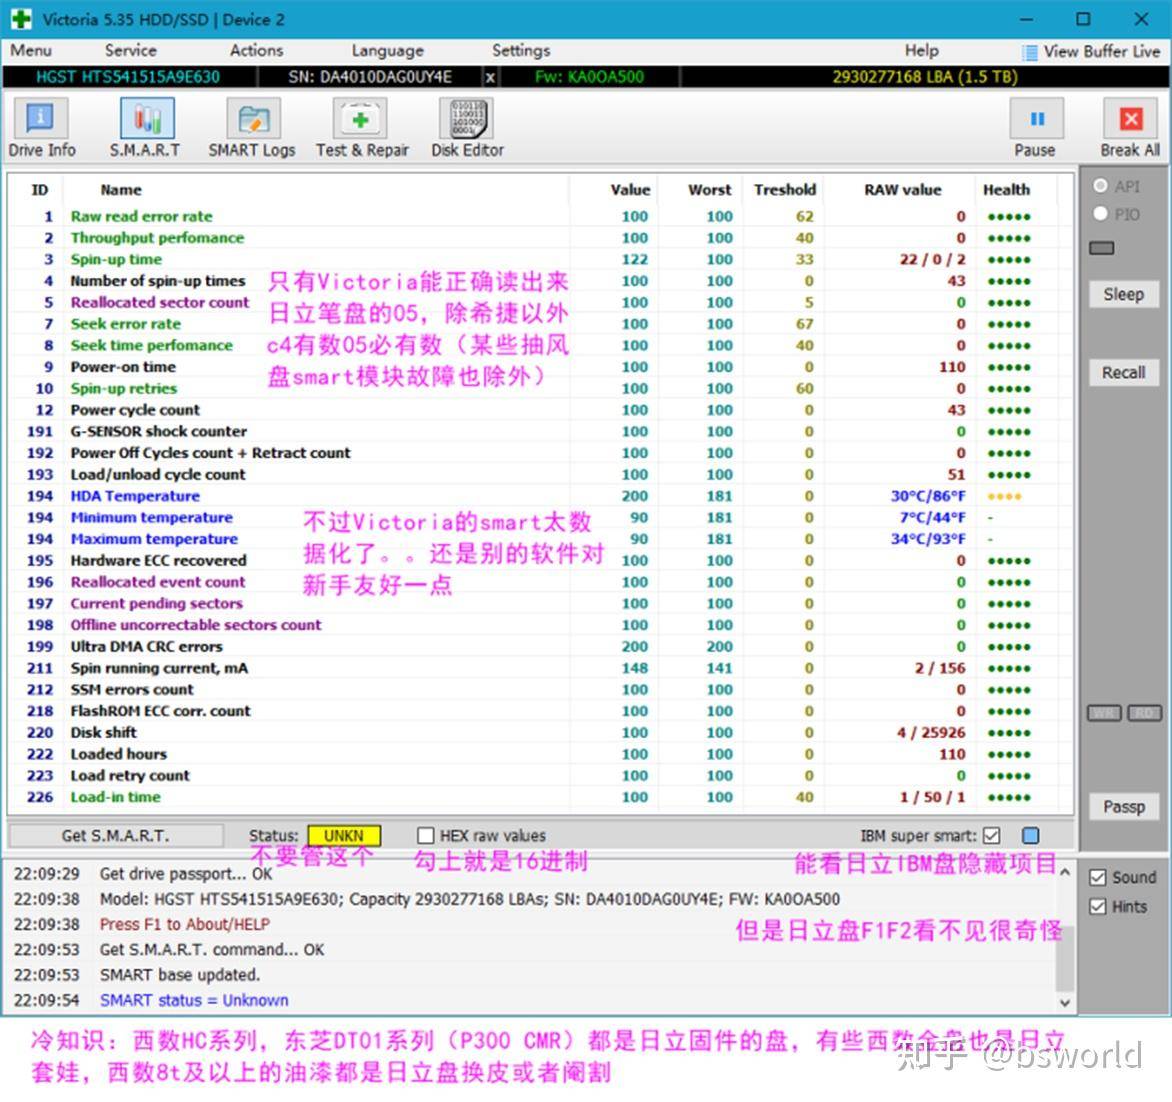Select Spin running current, mA row

pyautogui.click(x=540, y=668)
